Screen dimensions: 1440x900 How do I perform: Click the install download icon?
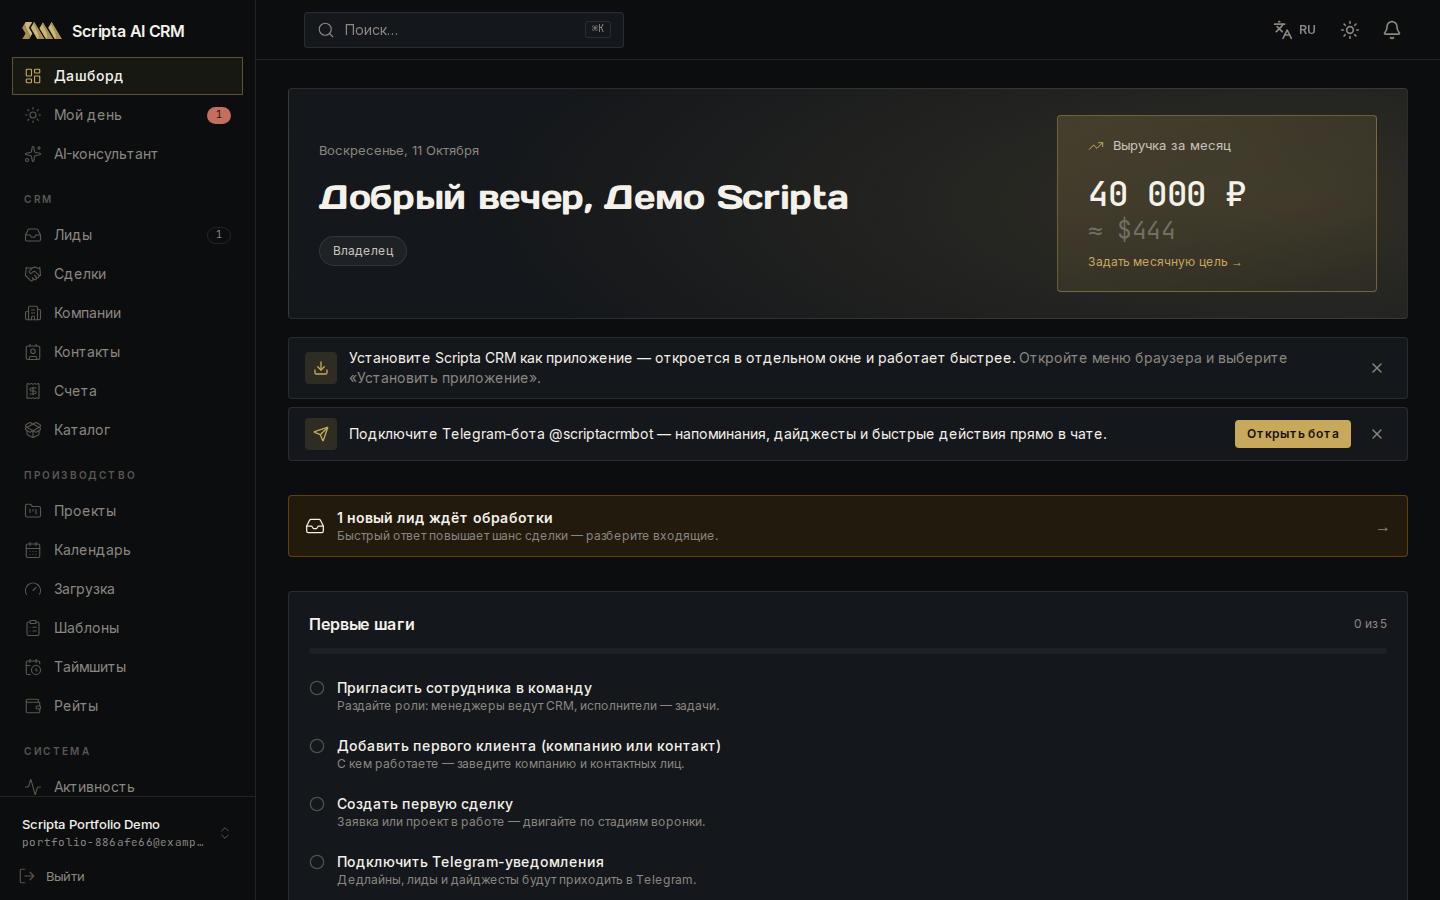coord(321,368)
